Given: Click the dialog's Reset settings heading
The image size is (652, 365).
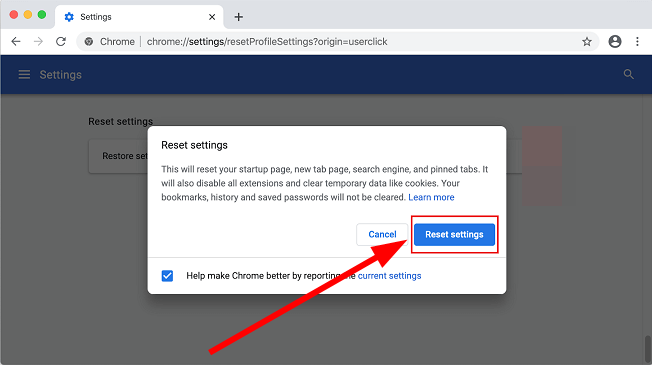Looking at the screenshot, I should point(194,145).
